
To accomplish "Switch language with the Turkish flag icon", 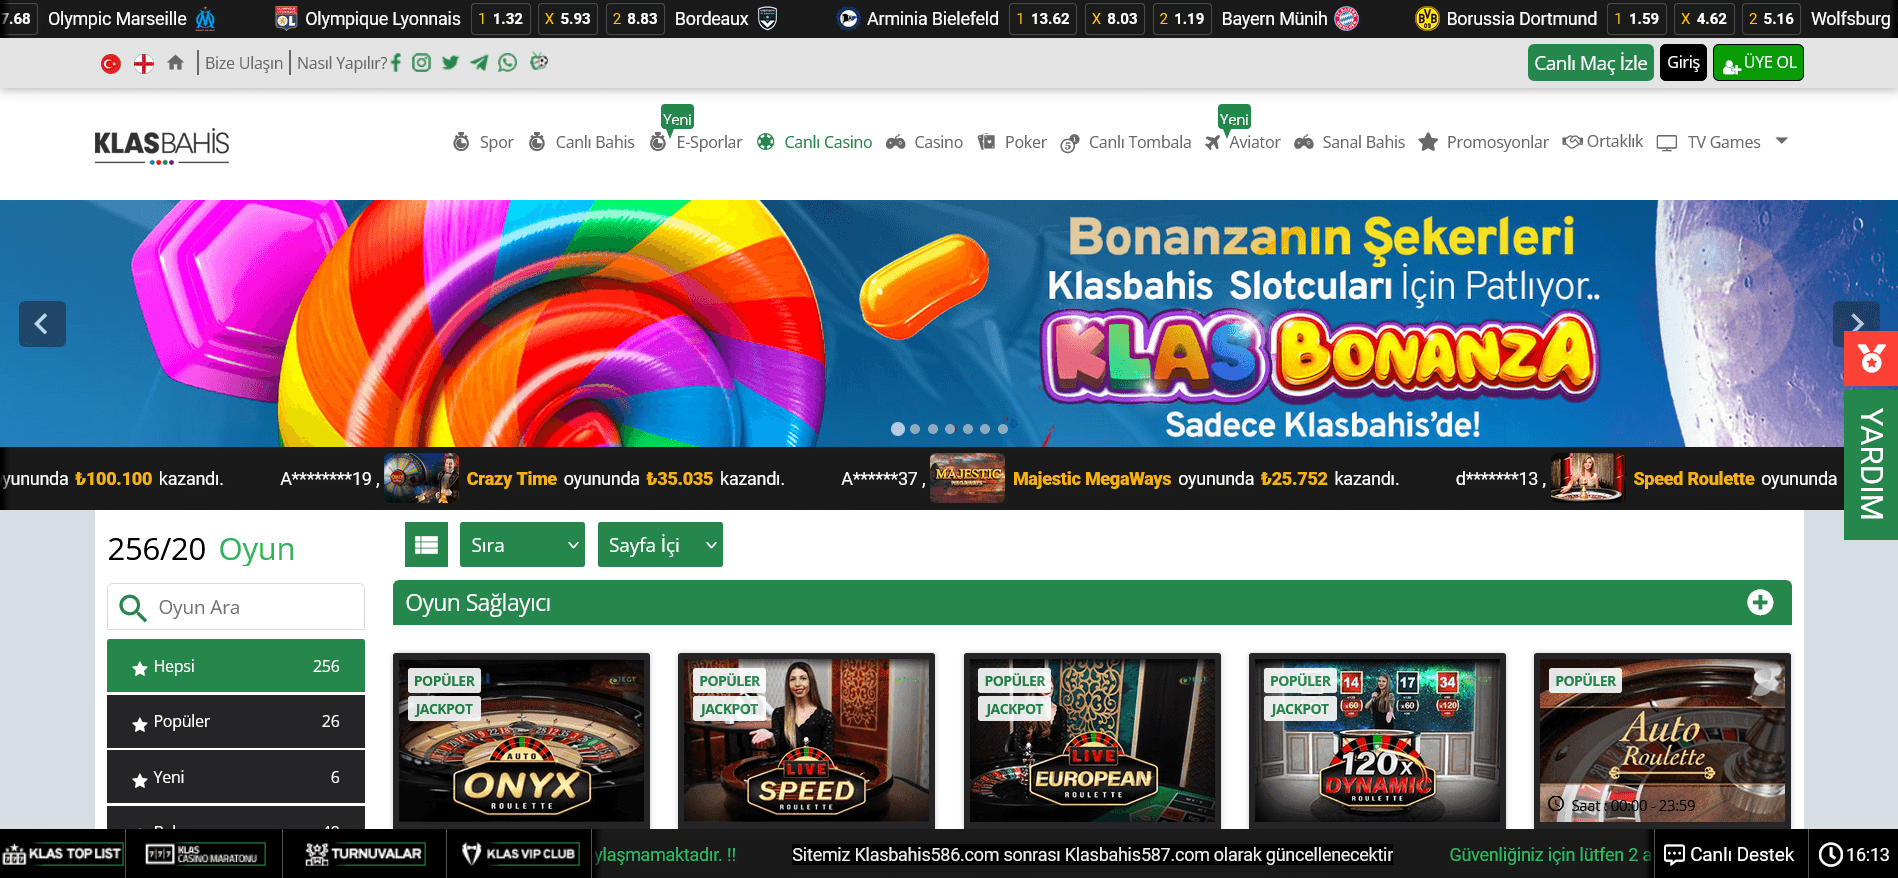I will pyautogui.click(x=111, y=63).
